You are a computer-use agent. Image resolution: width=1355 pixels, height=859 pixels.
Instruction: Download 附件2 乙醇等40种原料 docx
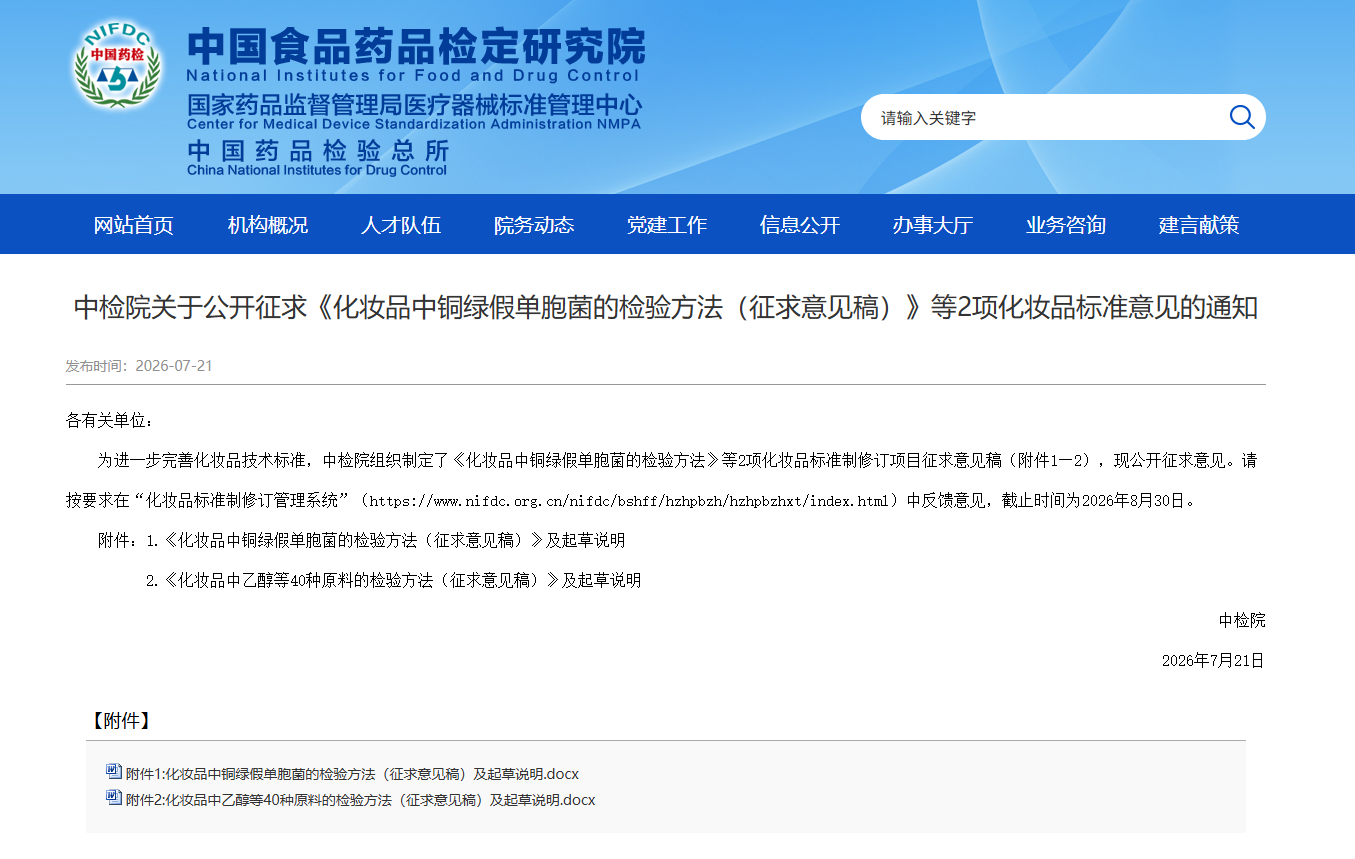tap(360, 800)
